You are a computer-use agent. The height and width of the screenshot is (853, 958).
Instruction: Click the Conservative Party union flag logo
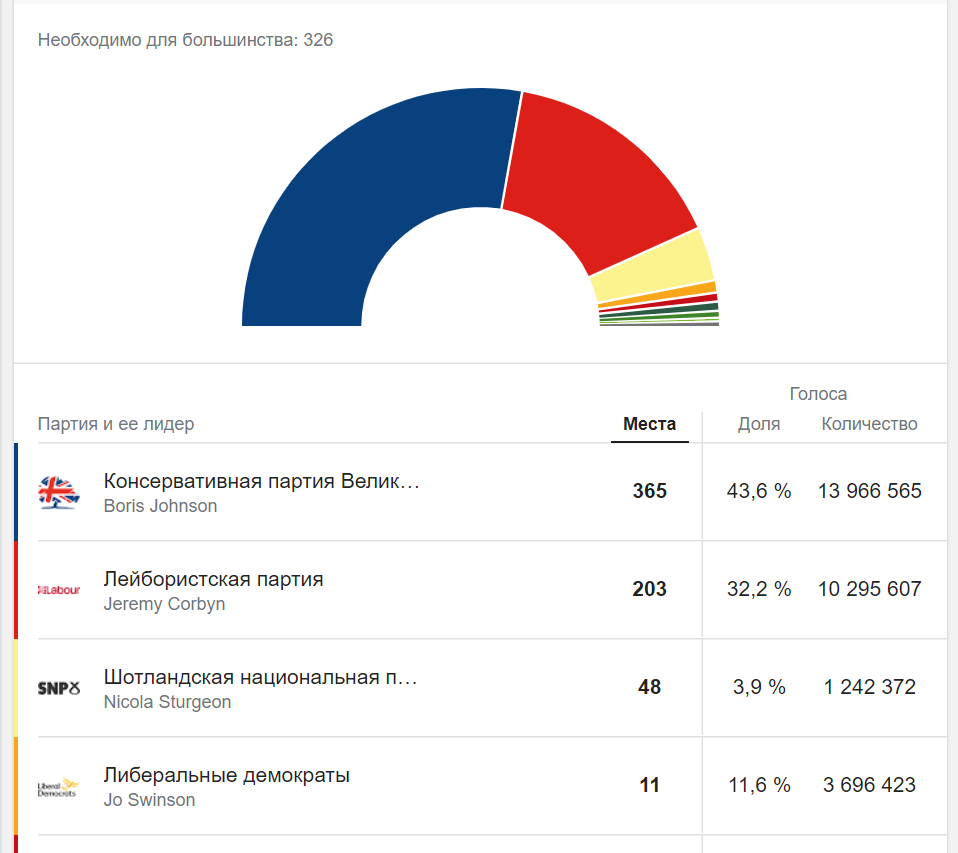pyautogui.click(x=58, y=492)
